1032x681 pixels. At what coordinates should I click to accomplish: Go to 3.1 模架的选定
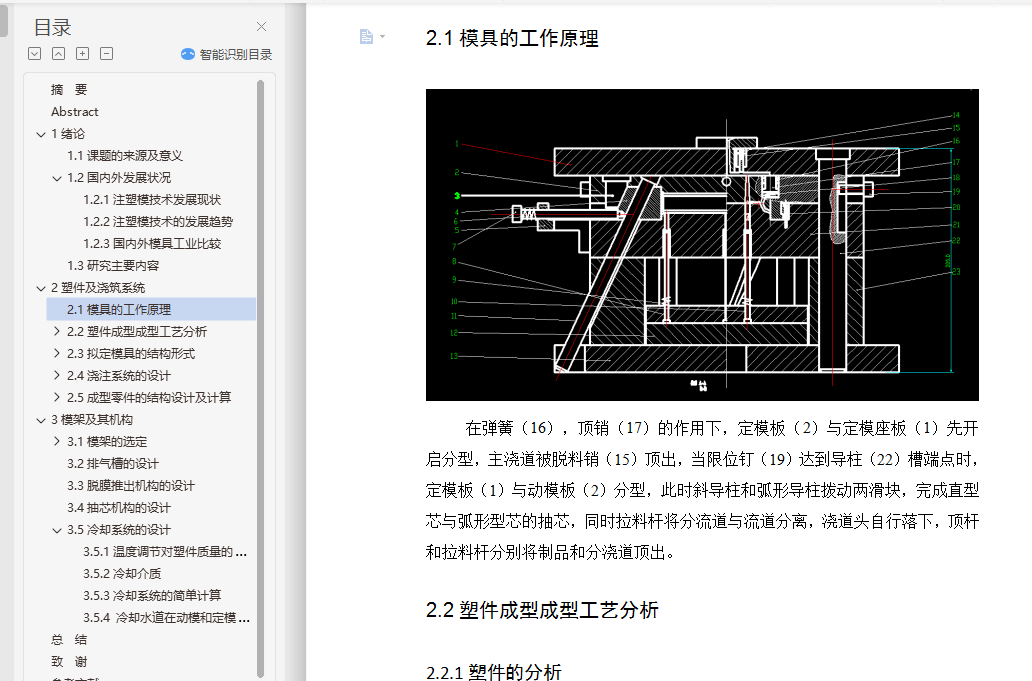click(107, 441)
